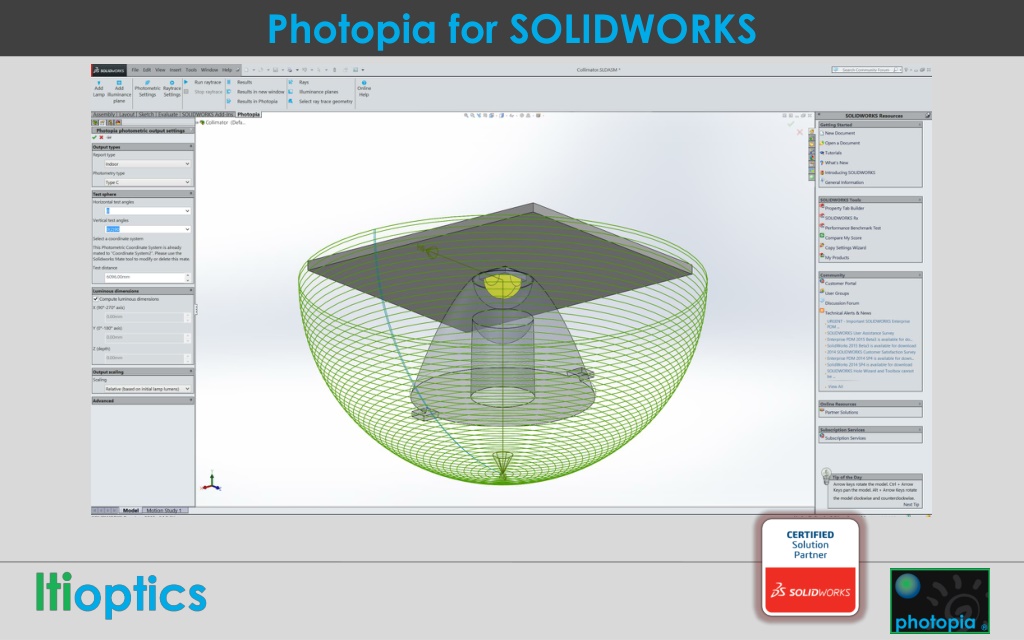Click the Customer Portal link
Viewport: 1024px width, 640px height.
tap(840, 283)
